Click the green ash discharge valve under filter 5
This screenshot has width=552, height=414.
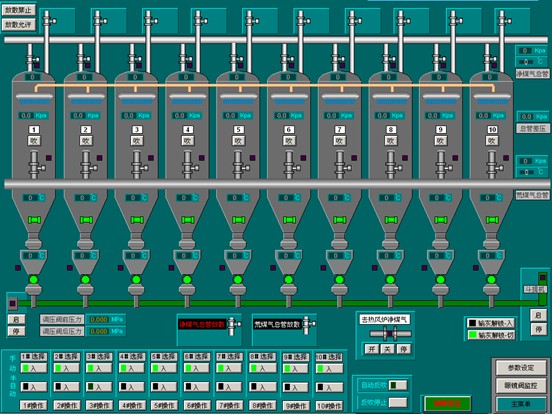(238, 280)
